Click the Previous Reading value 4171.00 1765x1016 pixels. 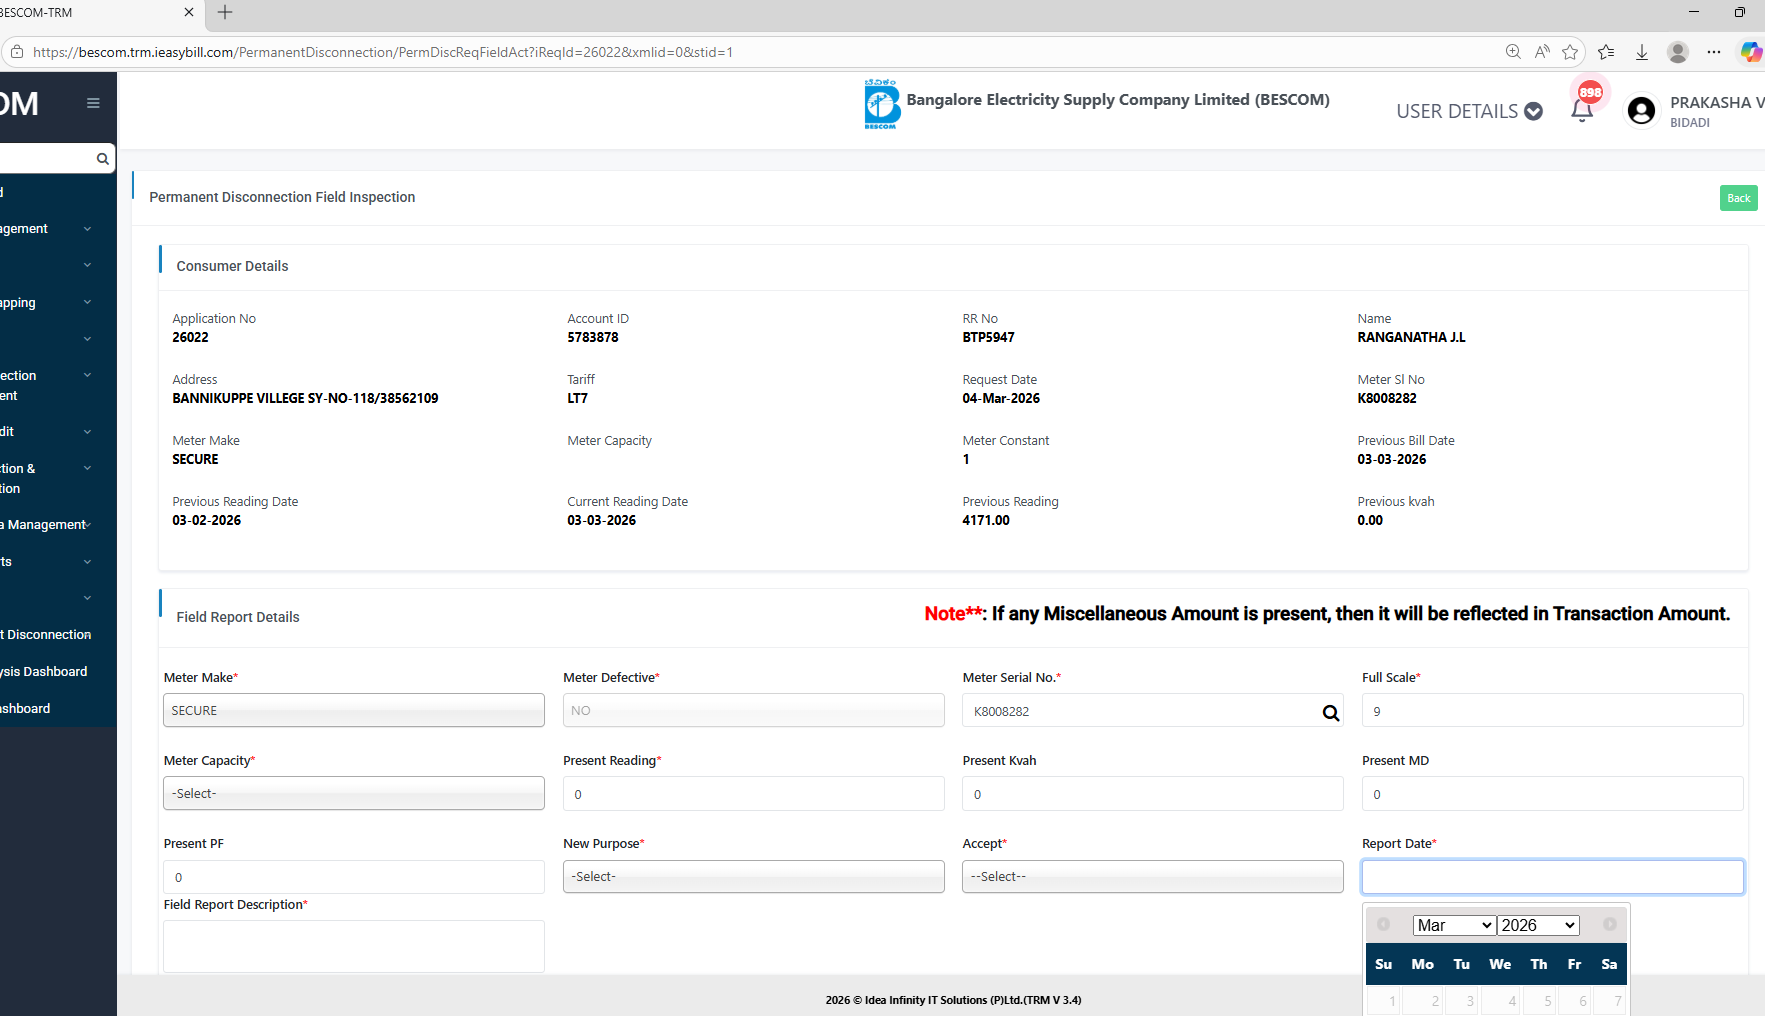coord(986,521)
